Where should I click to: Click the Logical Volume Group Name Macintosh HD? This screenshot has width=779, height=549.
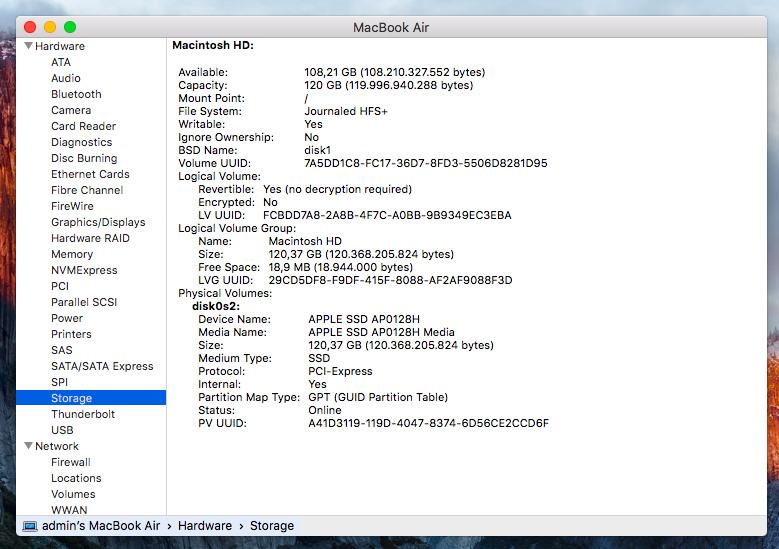(305, 241)
